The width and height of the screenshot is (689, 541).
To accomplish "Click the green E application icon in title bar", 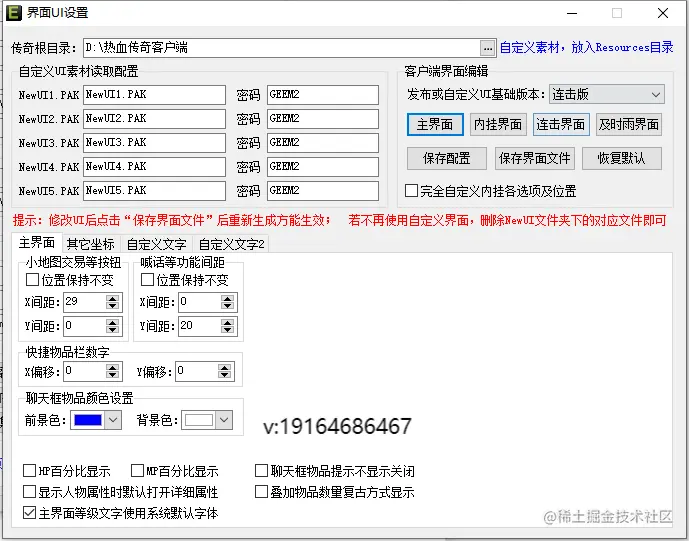I will coord(13,13).
